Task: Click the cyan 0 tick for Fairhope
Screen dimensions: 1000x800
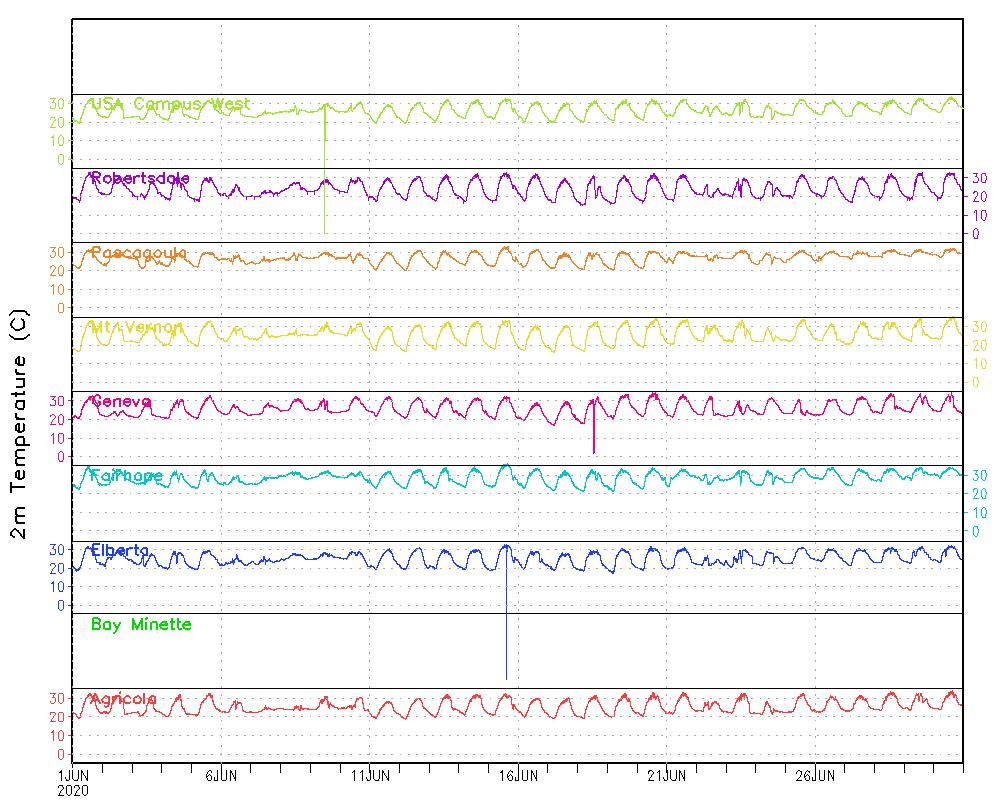Action: [975, 531]
